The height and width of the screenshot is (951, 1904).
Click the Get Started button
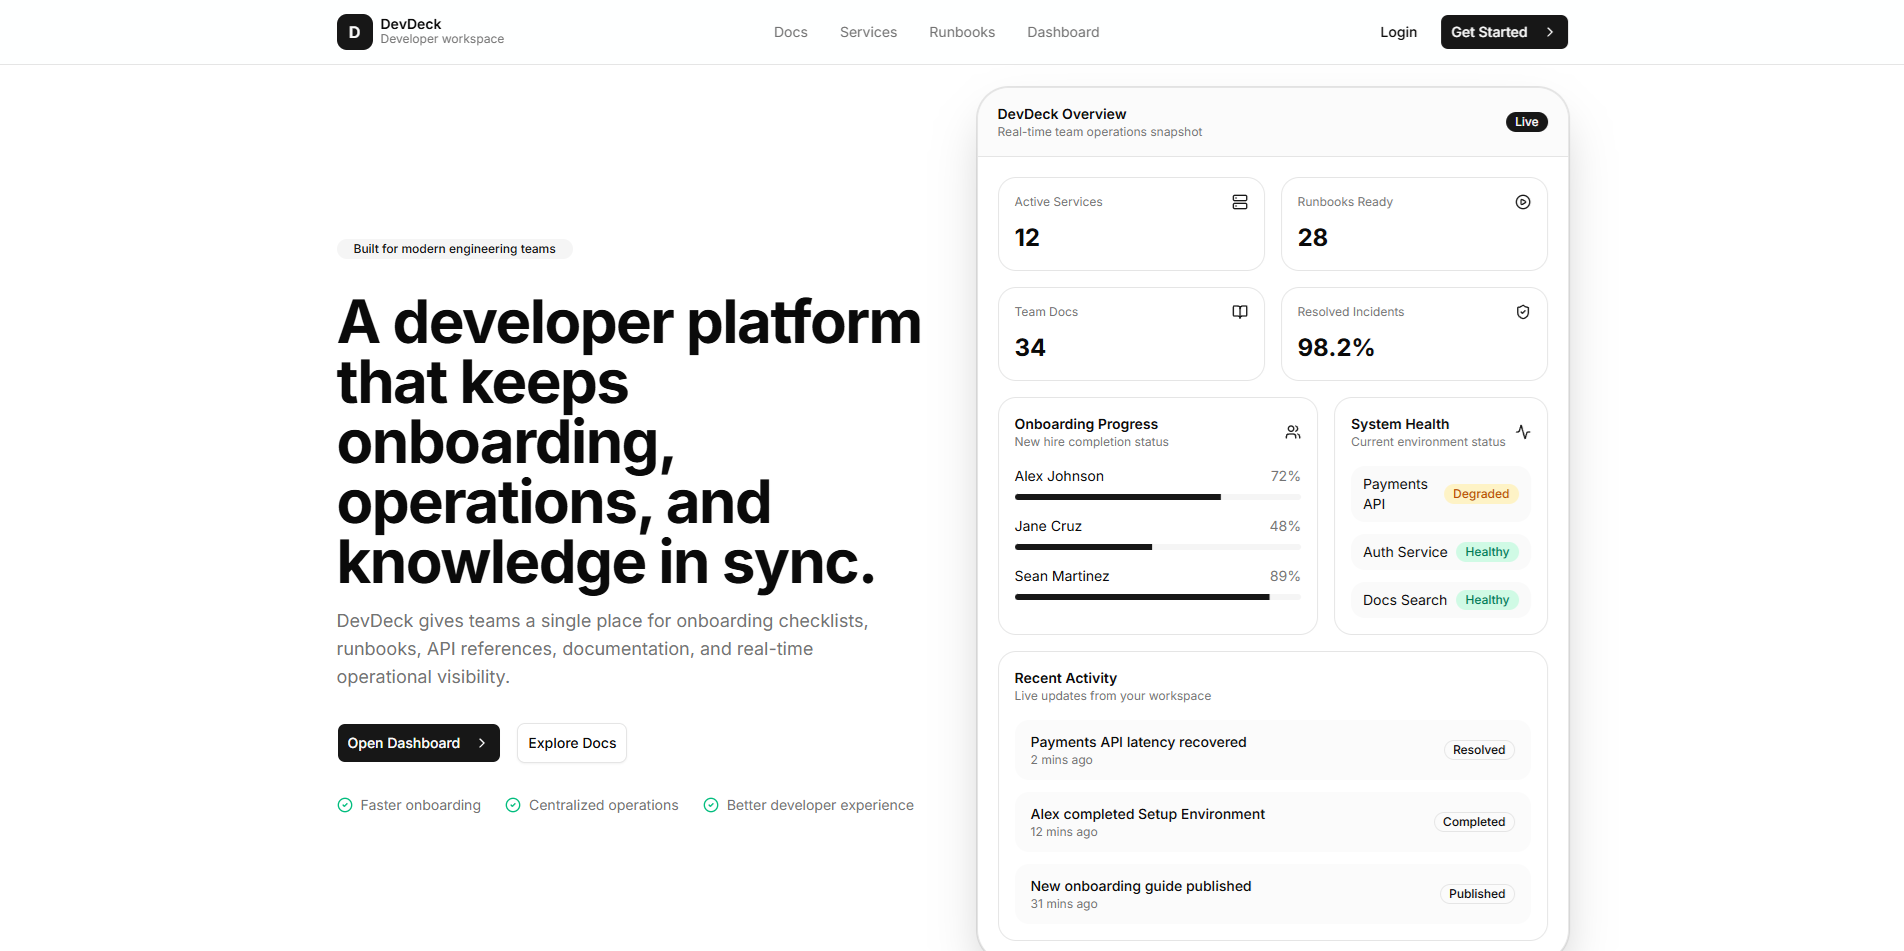pyautogui.click(x=1504, y=32)
